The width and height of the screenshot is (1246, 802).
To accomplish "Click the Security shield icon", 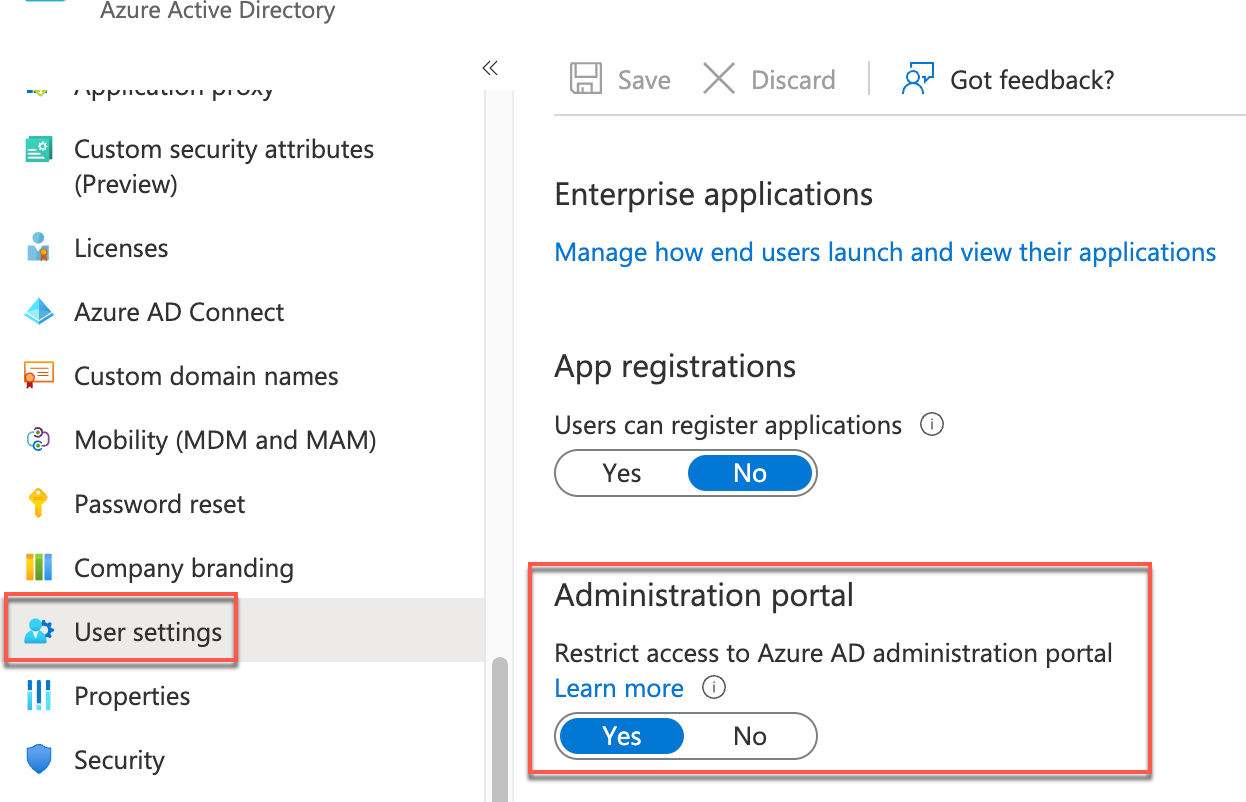I will coord(38,760).
